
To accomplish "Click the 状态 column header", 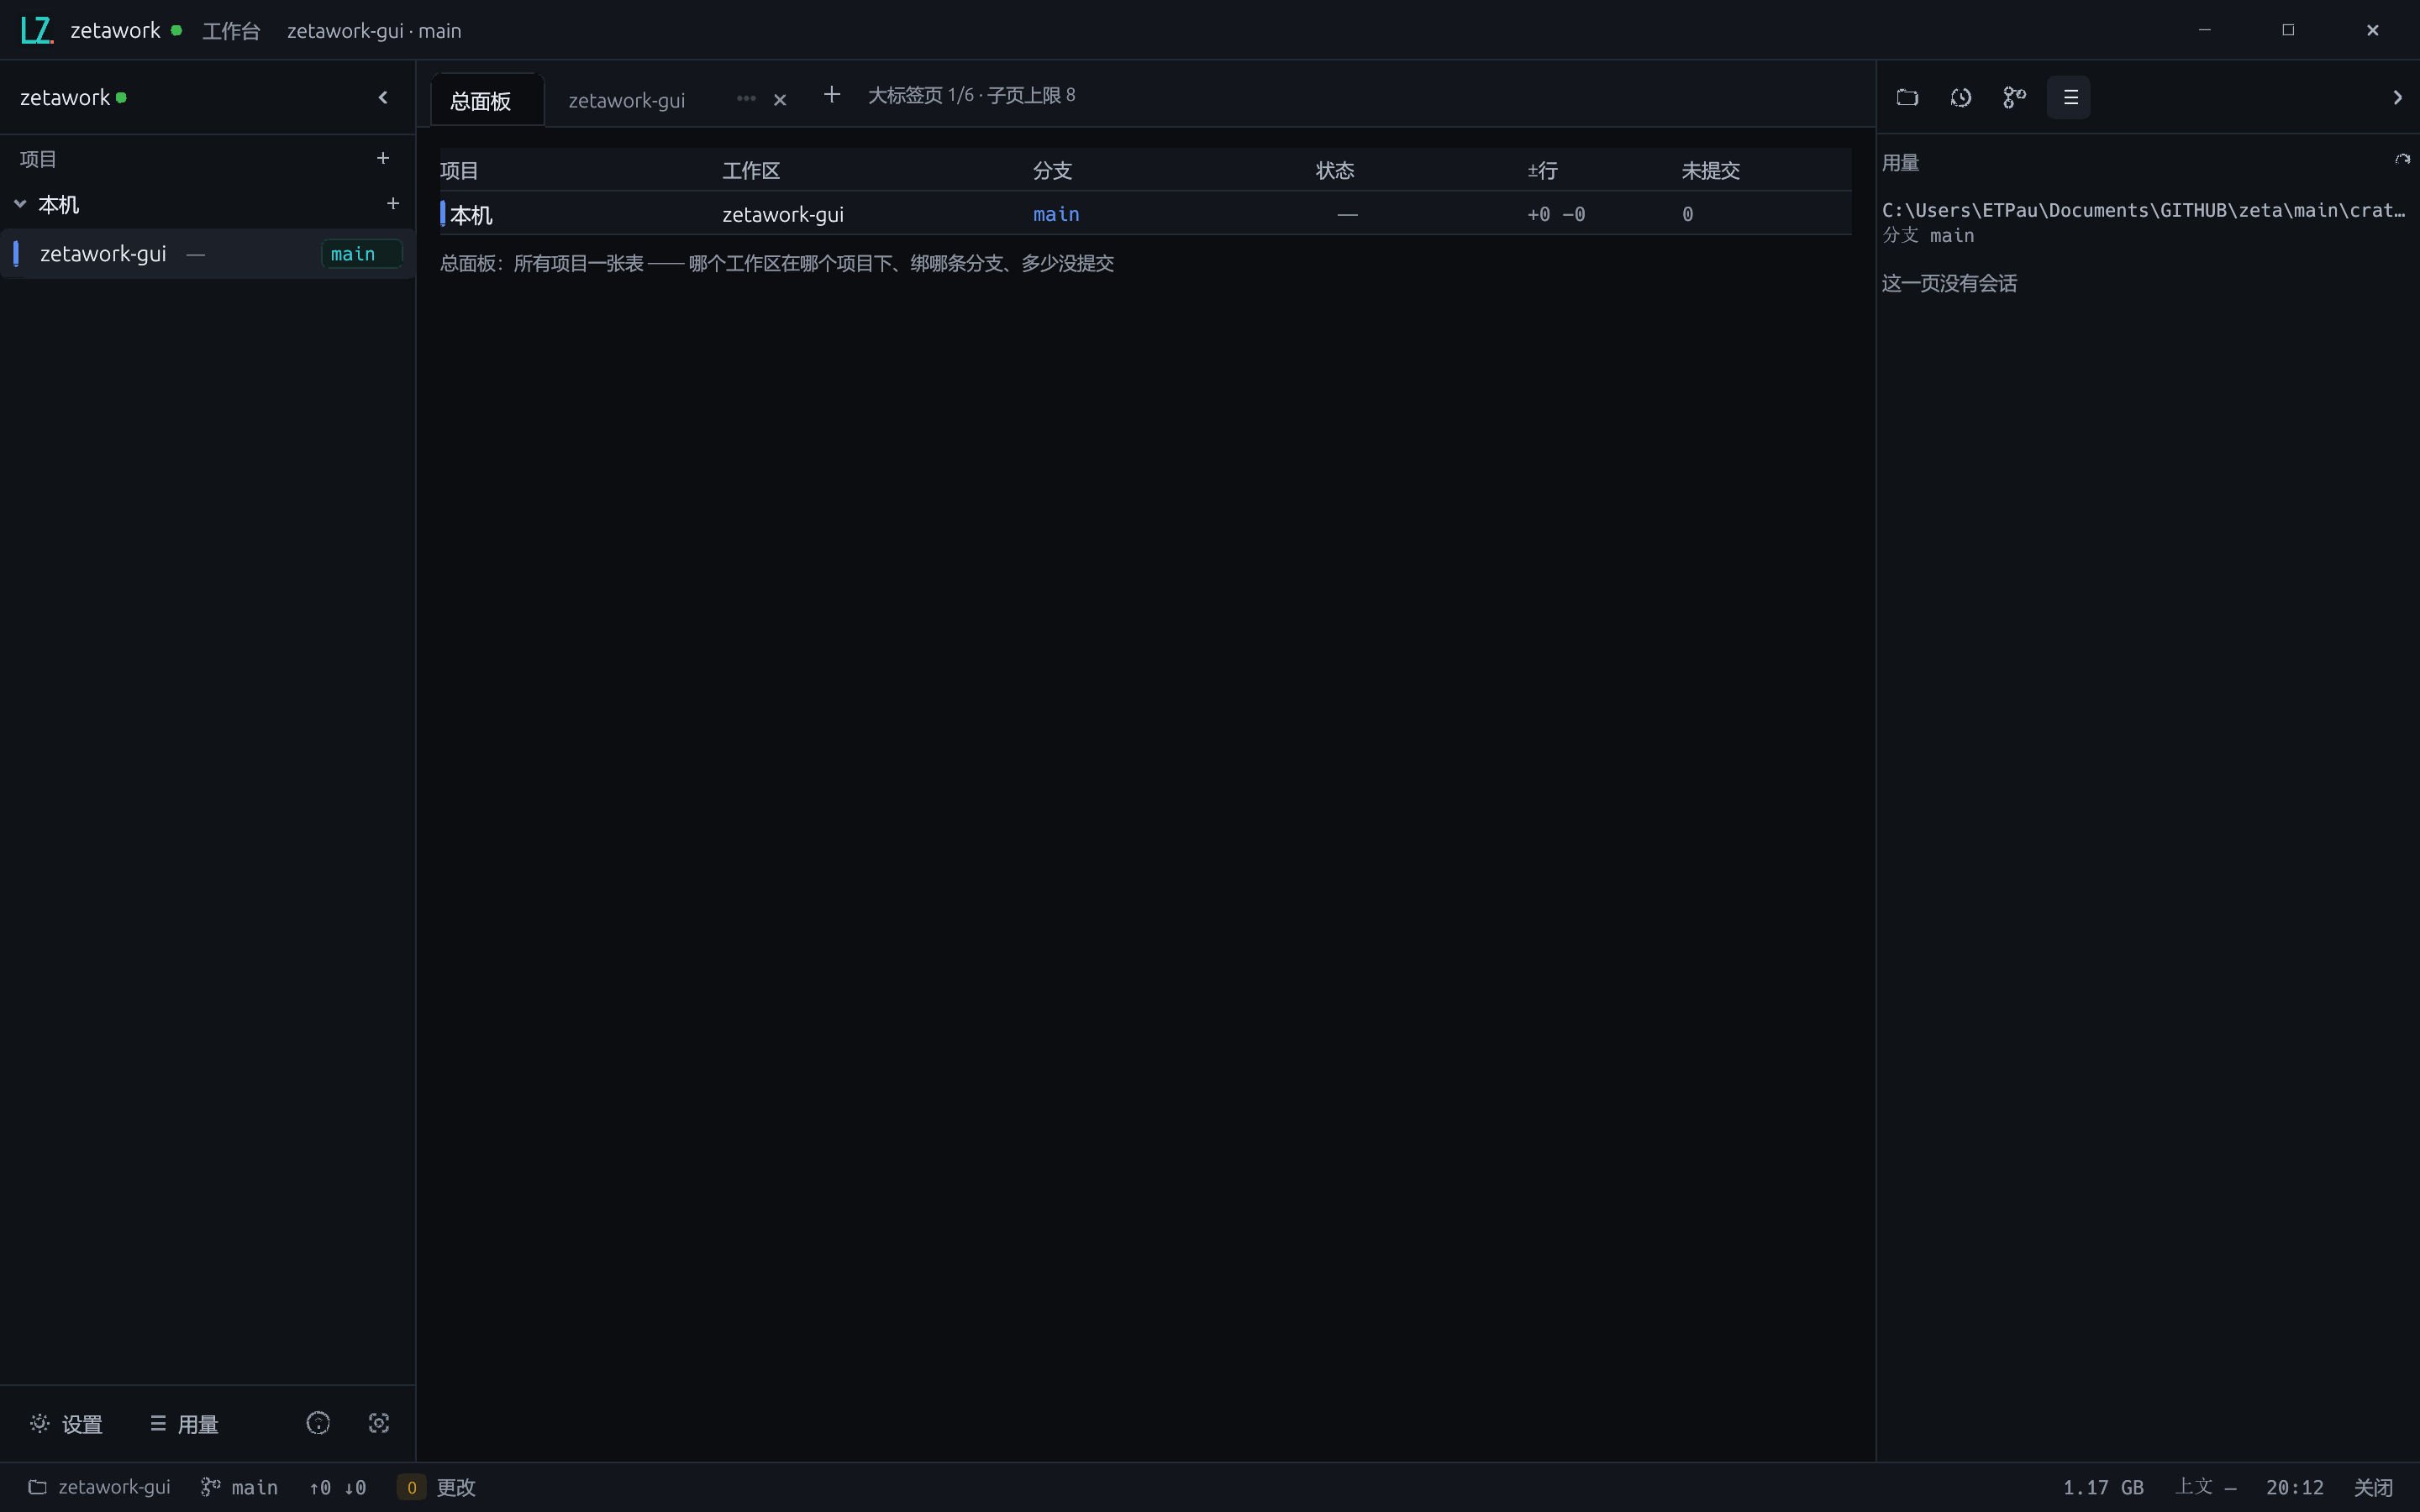I will [1335, 170].
